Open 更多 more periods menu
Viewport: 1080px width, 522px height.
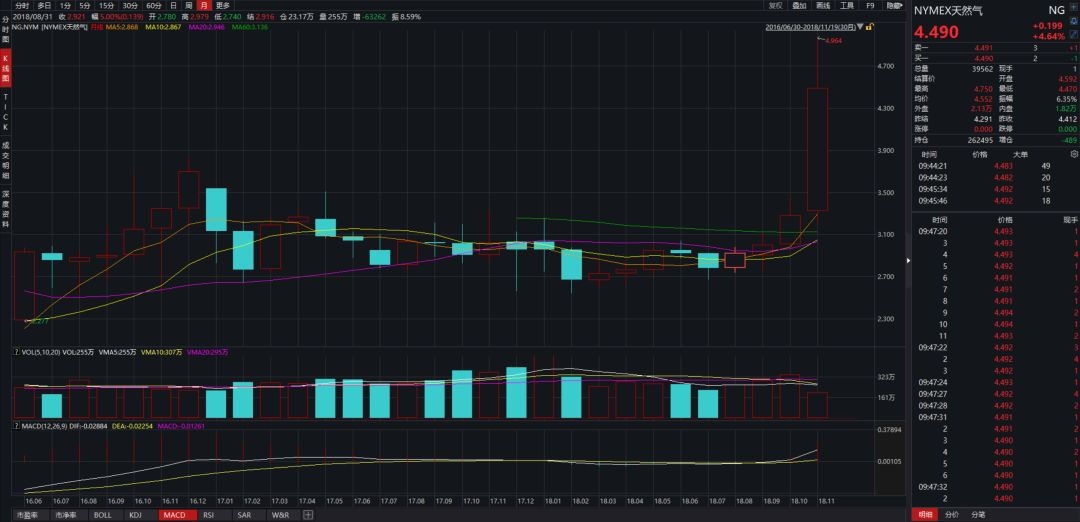pos(223,5)
